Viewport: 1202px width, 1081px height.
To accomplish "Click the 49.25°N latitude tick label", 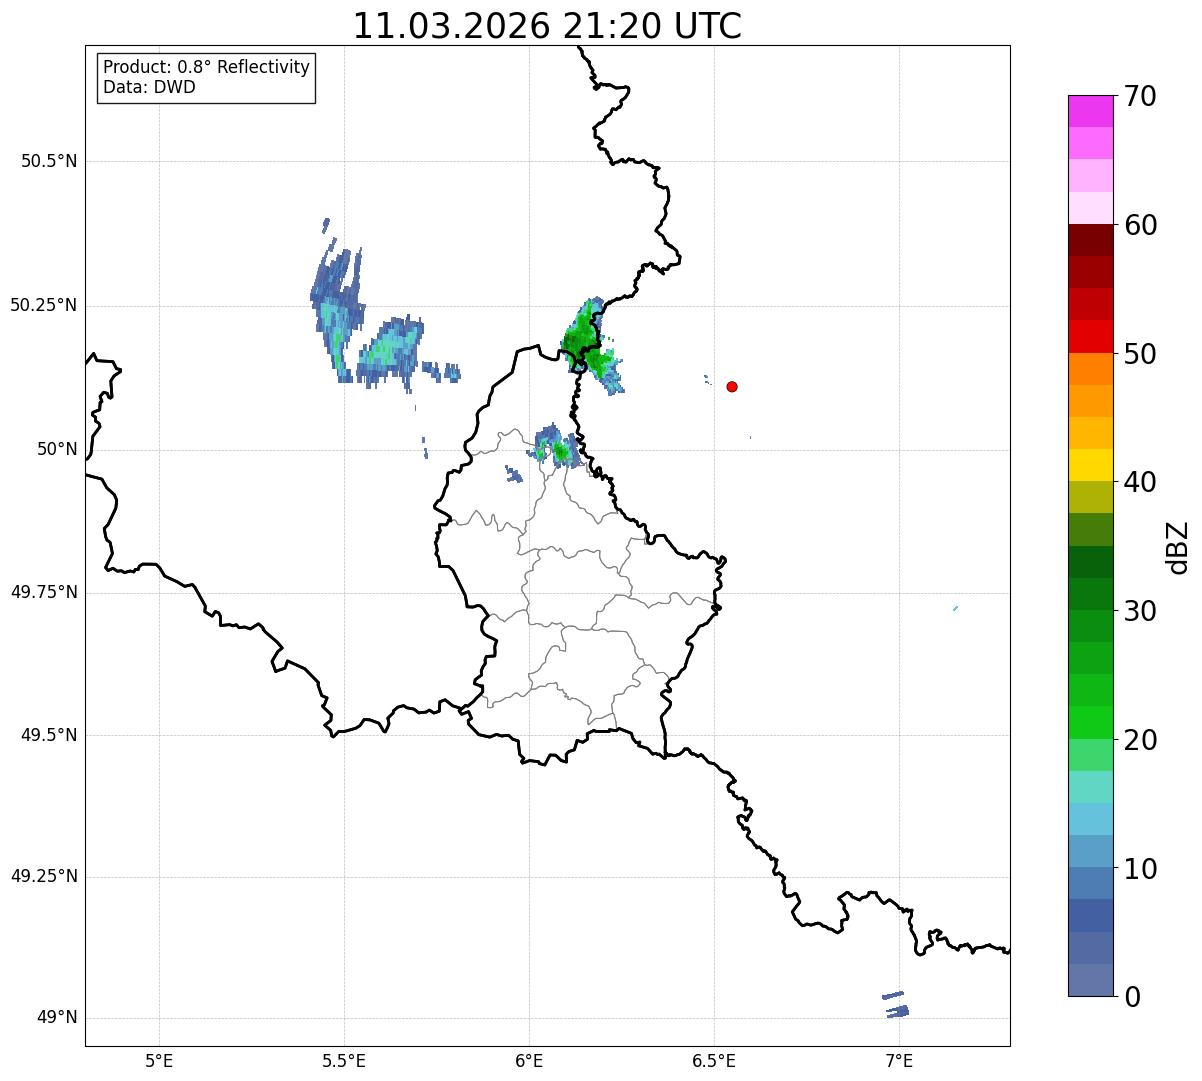I will point(44,877).
